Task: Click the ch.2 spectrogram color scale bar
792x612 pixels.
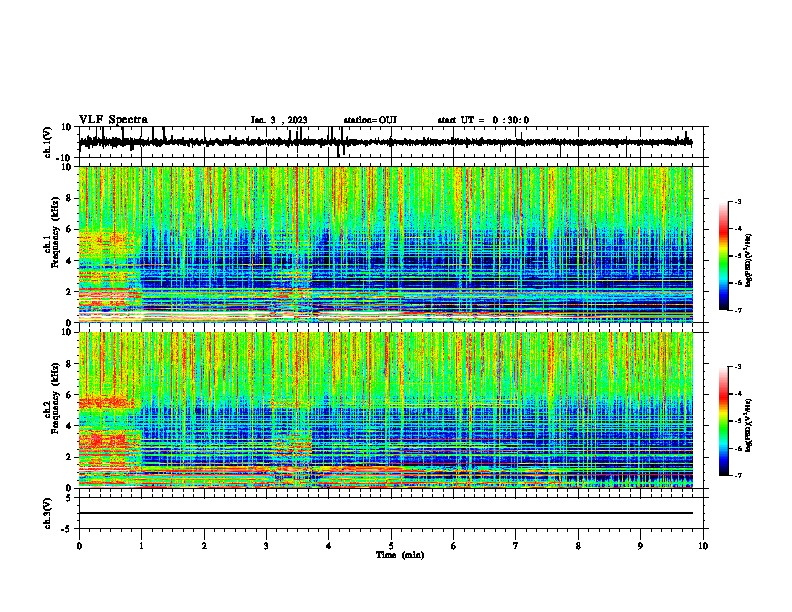Action: pos(724,421)
